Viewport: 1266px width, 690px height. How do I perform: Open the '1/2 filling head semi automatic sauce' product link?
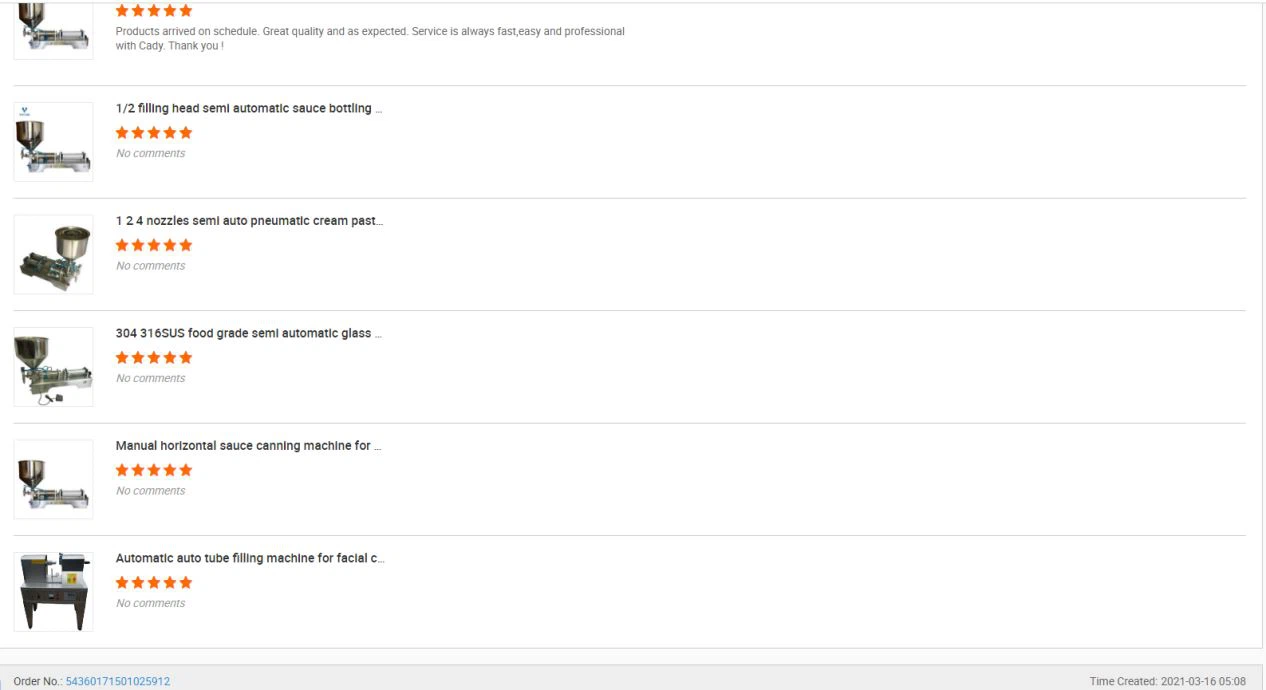(x=248, y=108)
